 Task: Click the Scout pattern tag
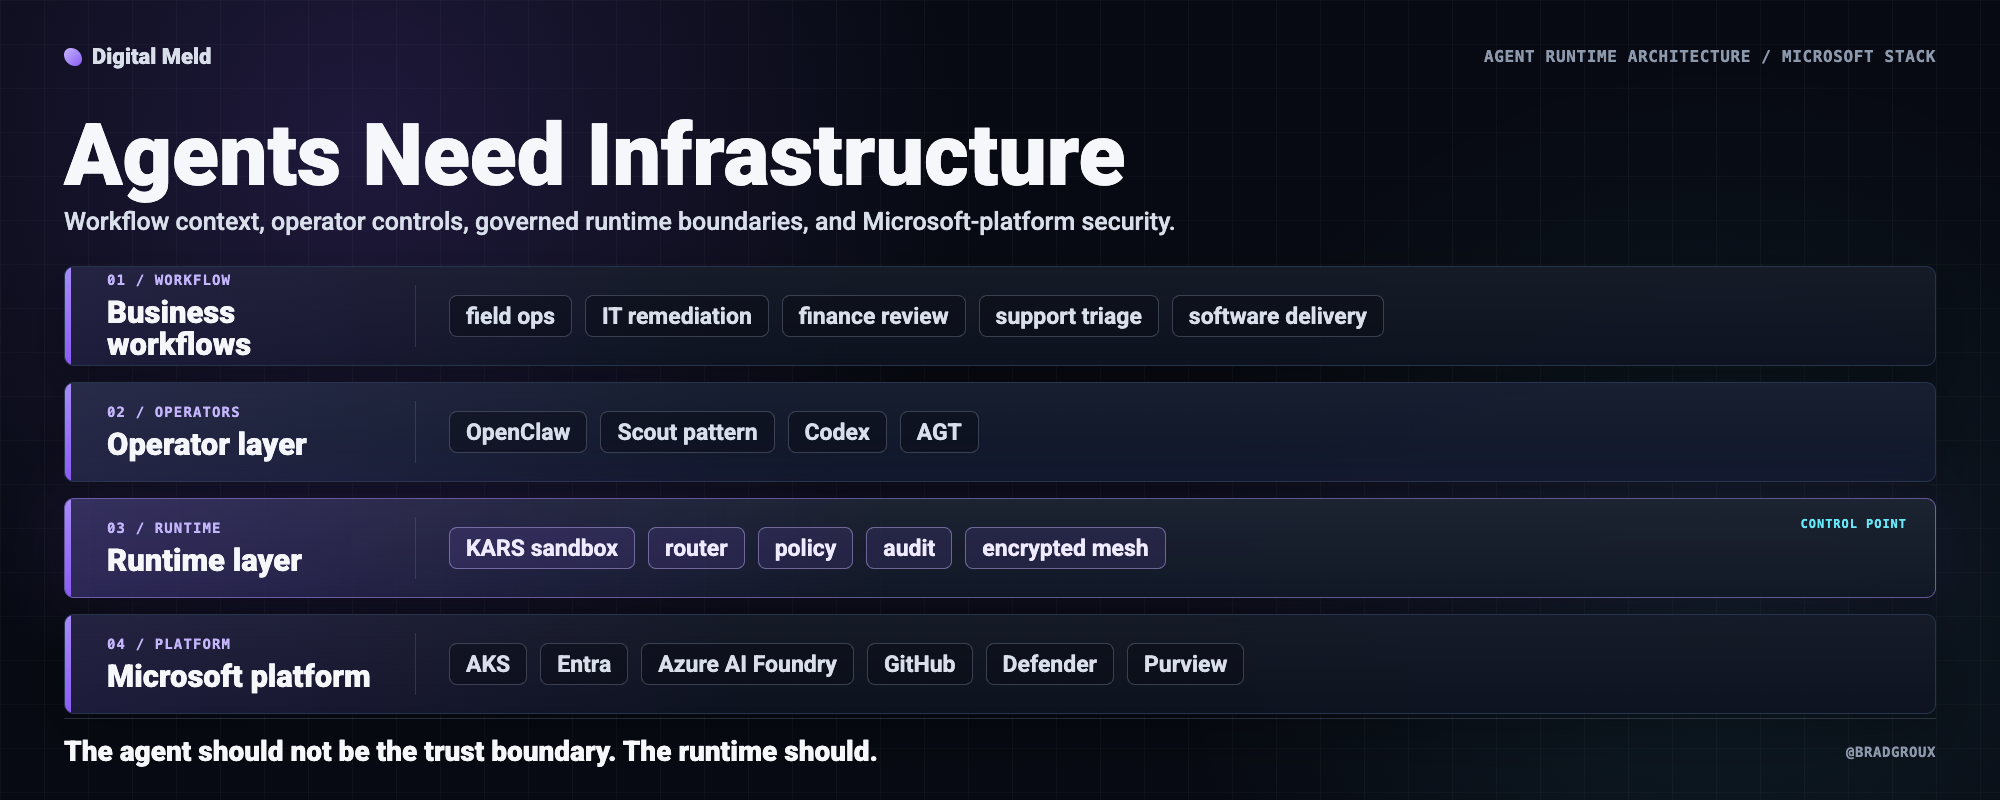coord(687,432)
